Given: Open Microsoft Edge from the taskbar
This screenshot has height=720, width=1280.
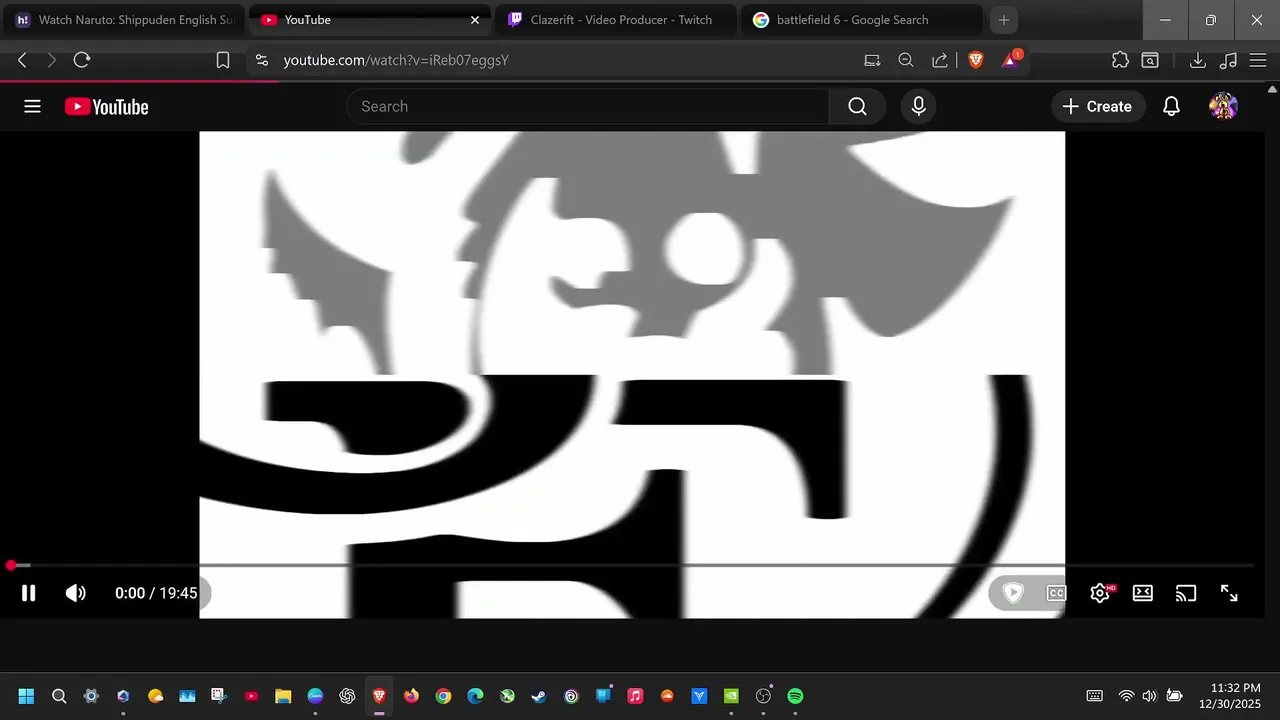Looking at the screenshot, I should tap(475, 696).
